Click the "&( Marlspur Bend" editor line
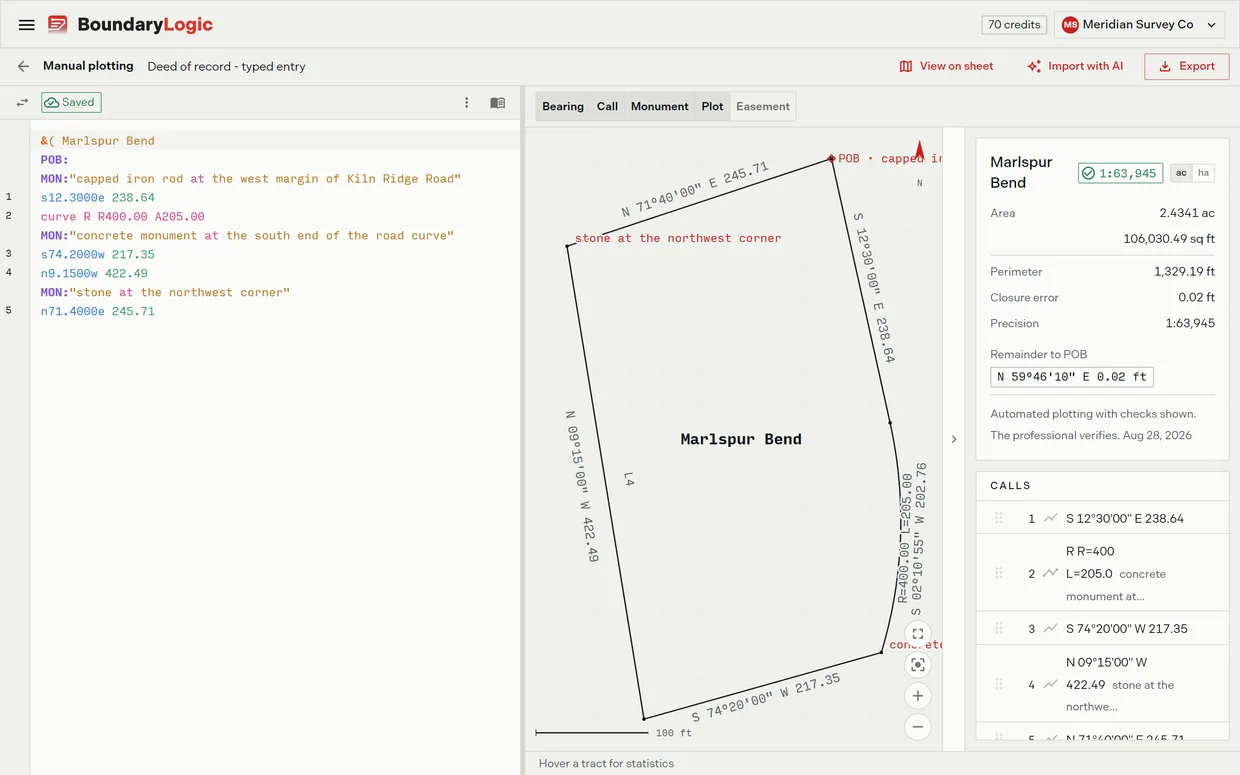The height and width of the screenshot is (775, 1240). 98,141
